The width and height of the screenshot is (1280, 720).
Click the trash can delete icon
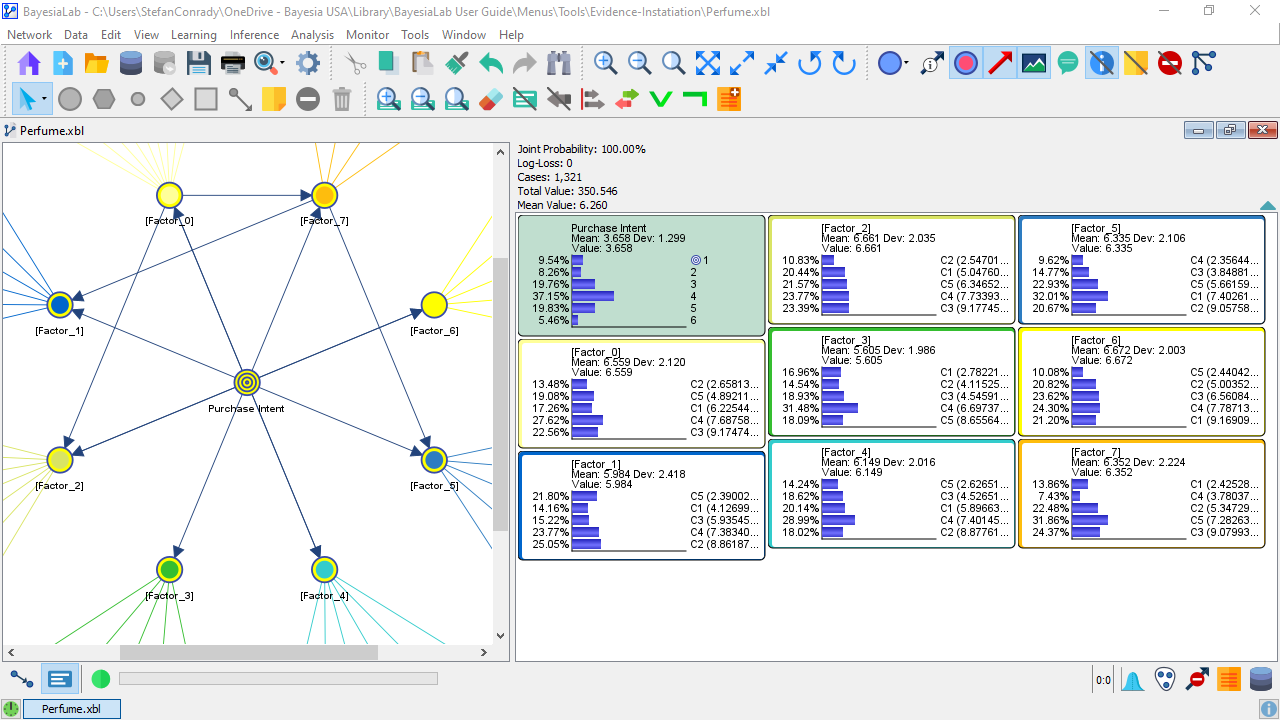342,99
